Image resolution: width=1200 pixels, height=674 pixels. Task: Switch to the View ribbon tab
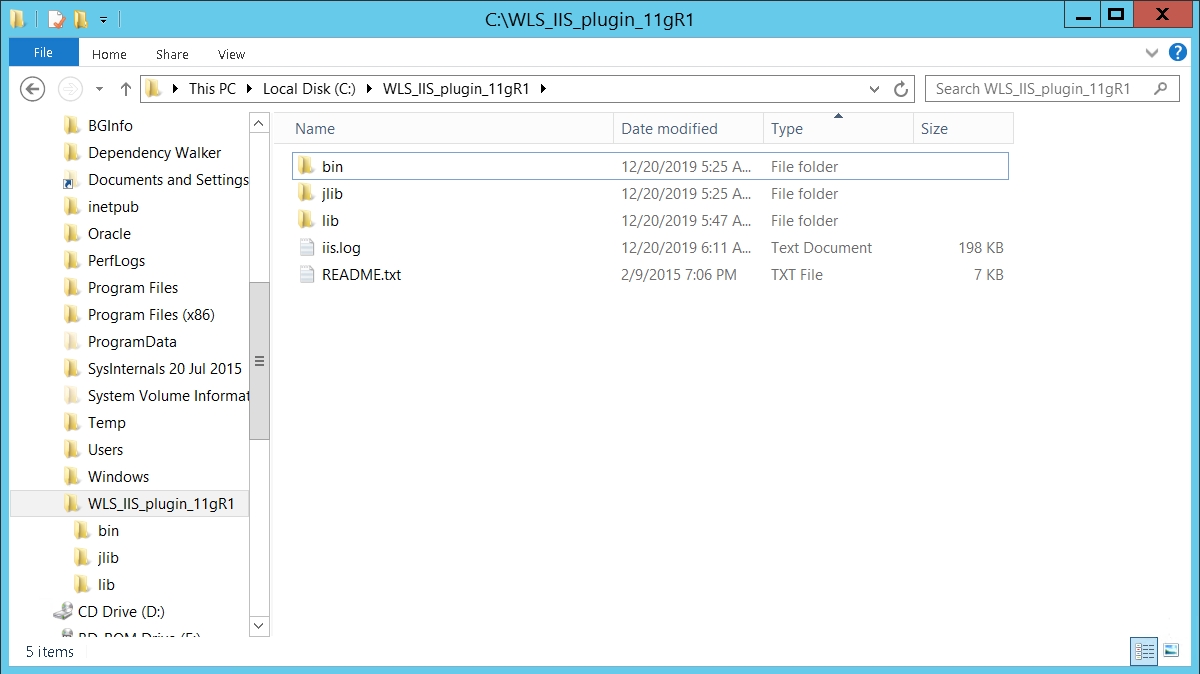click(x=231, y=55)
